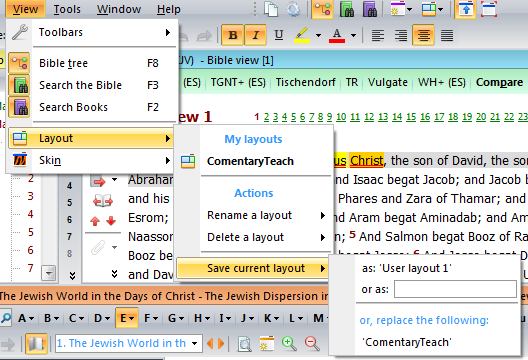Choose Search the Bible menu item
The width and height of the screenshot is (528, 360).
pyautogui.click(x=91, y=85)
